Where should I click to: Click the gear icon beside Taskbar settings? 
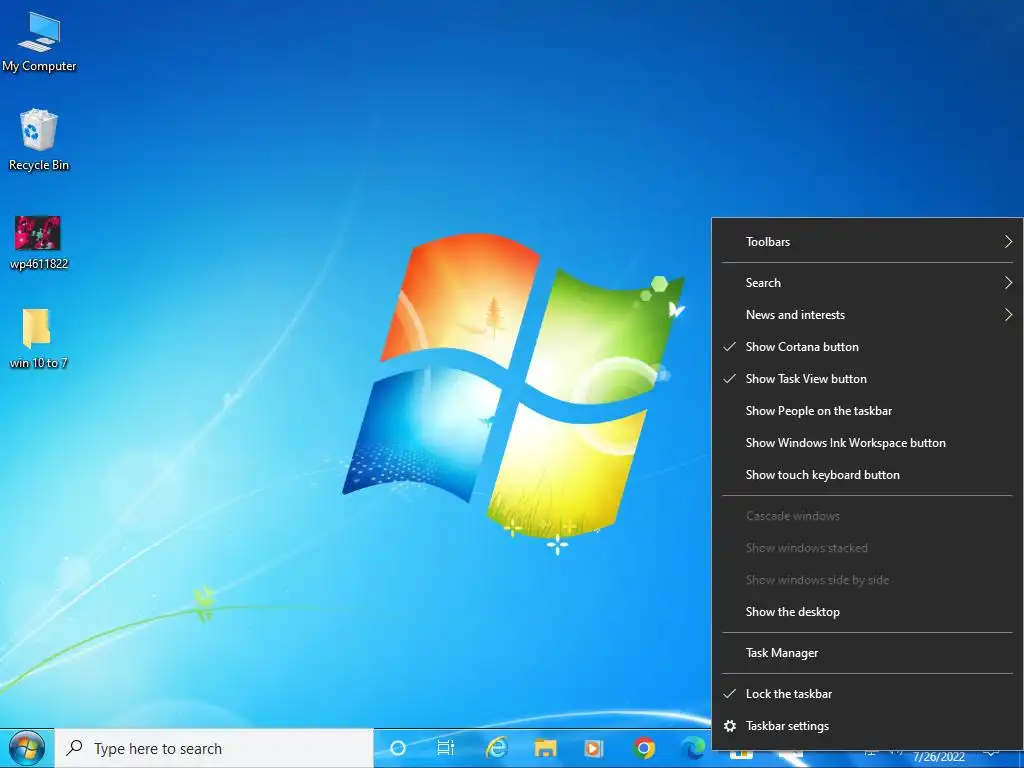pos(730,726)
